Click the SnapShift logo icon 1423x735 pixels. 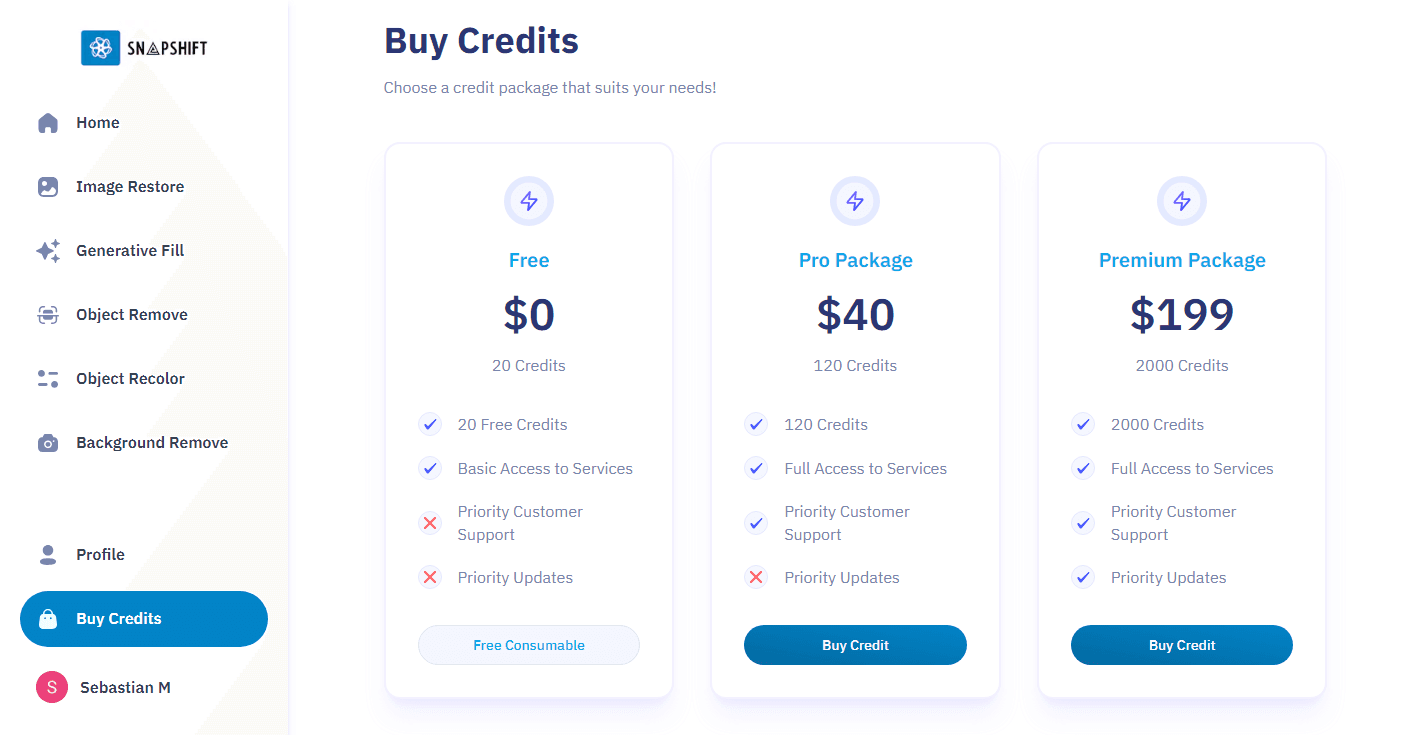click(100, 47)
